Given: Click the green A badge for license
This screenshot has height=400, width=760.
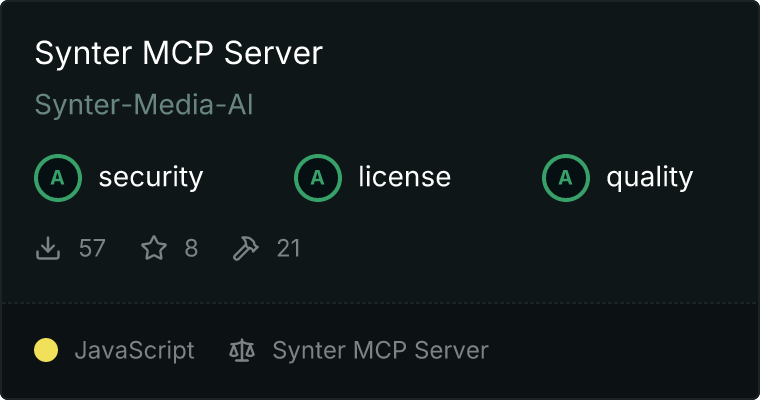Looking at the screenshot, I should pos(318,178).
